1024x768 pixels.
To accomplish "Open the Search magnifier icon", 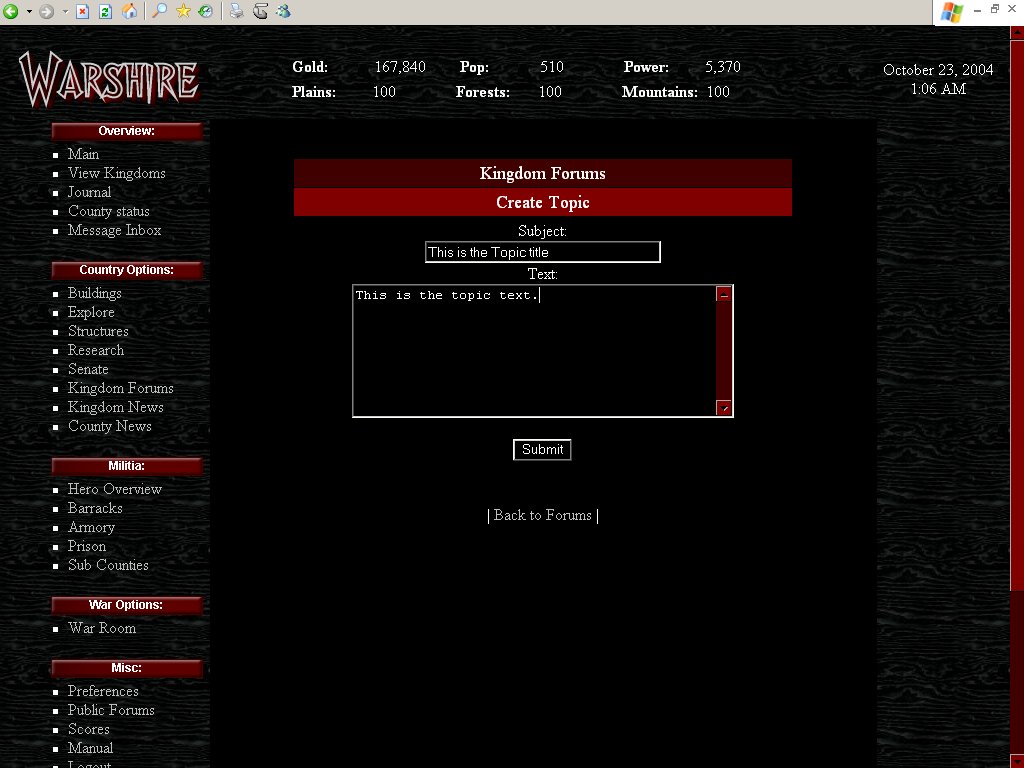I will point(160,12).
